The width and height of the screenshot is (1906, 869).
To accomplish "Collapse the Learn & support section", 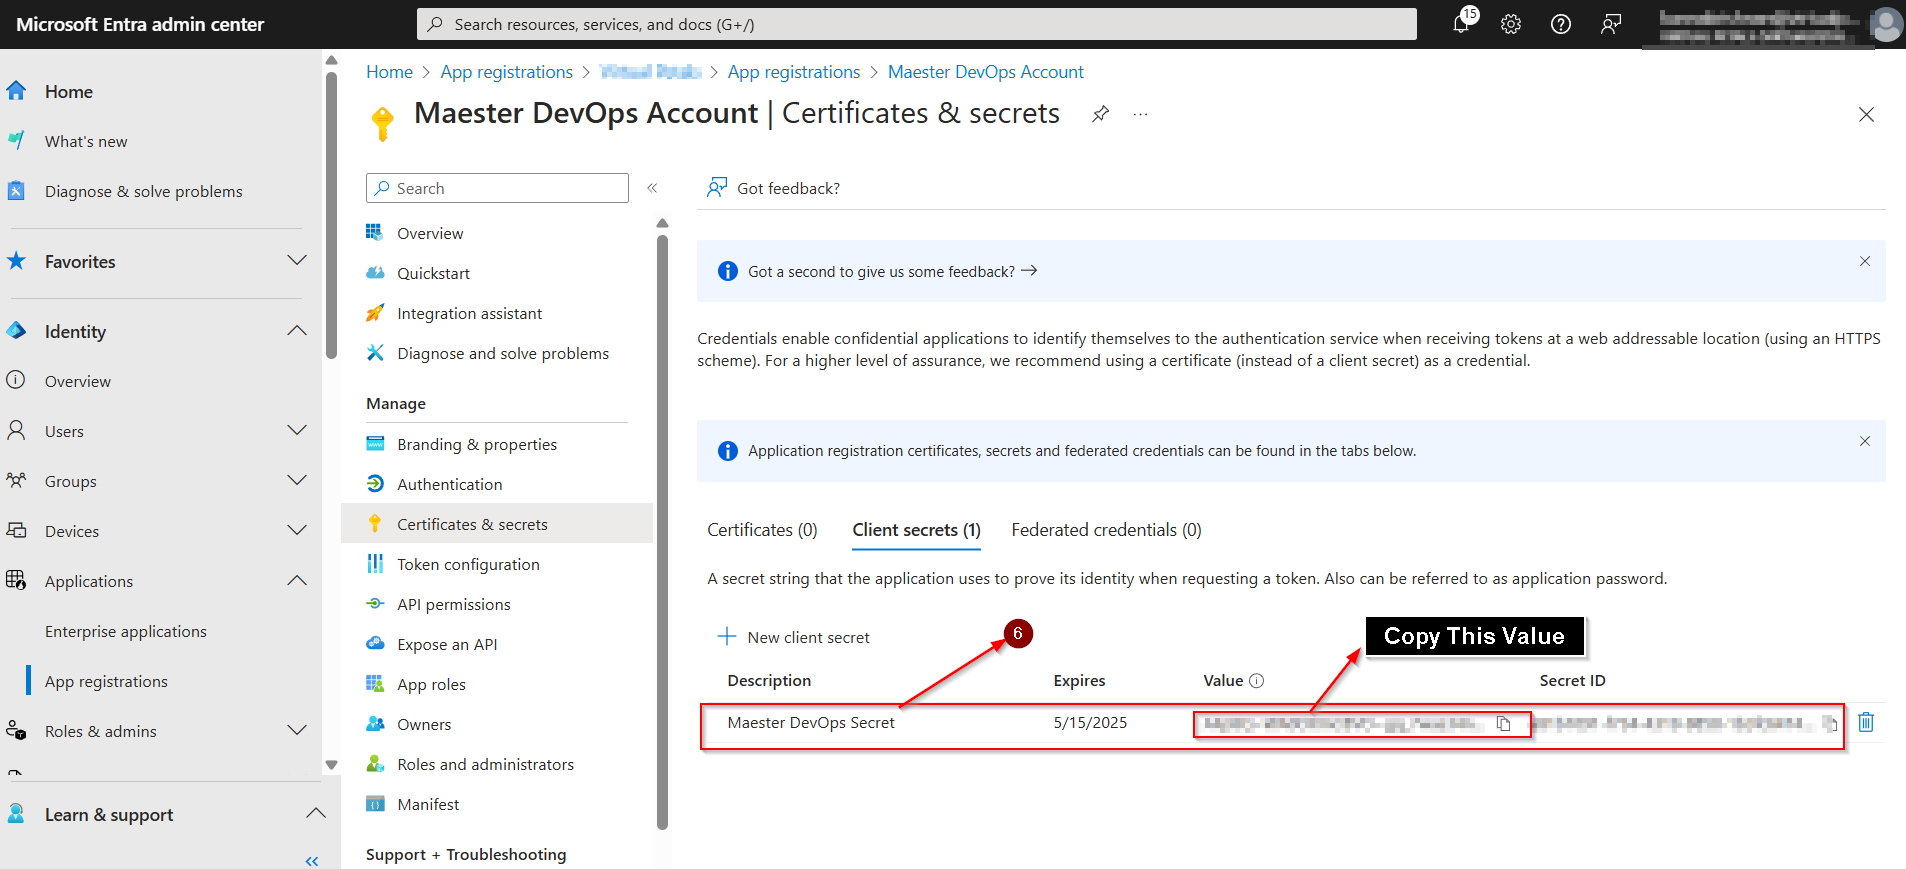I will coord(316,814).
